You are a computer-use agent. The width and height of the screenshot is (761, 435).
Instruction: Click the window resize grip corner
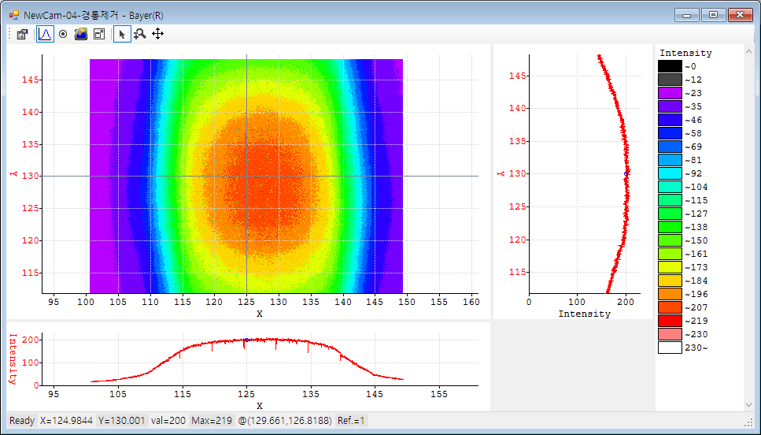(x=749, y=421)
